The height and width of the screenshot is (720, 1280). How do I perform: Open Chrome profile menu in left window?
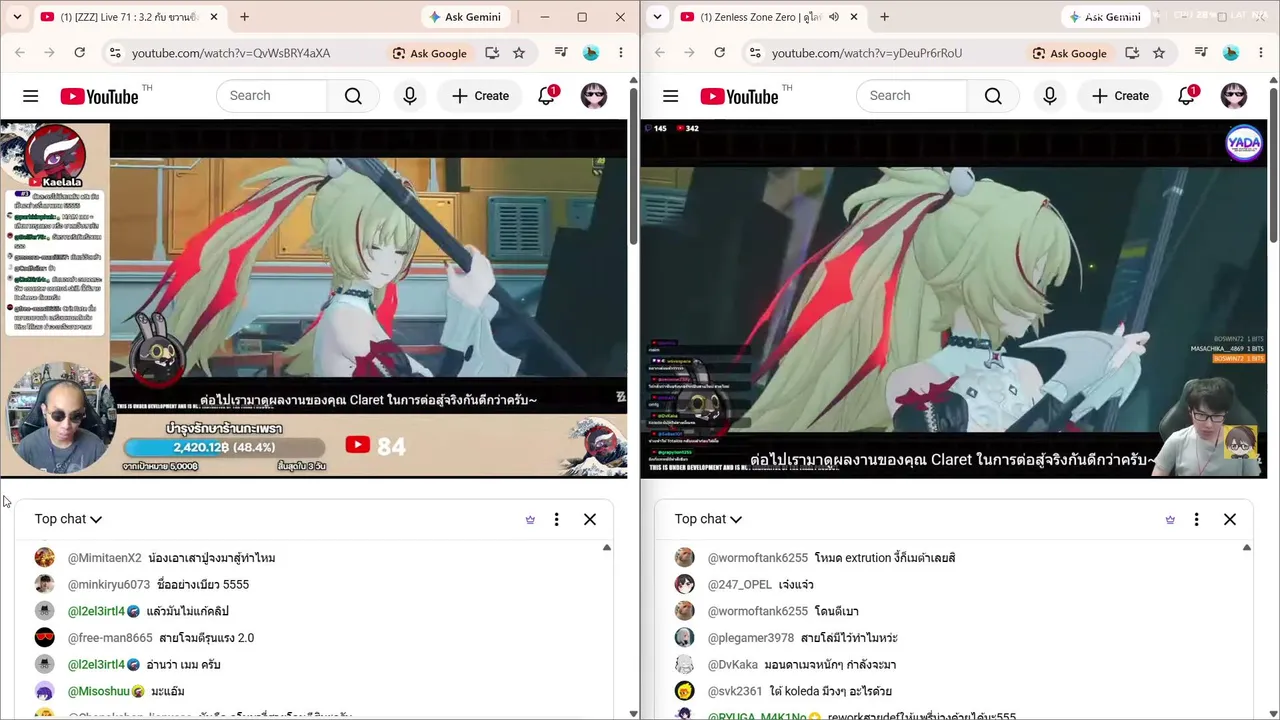pos(591,53)
